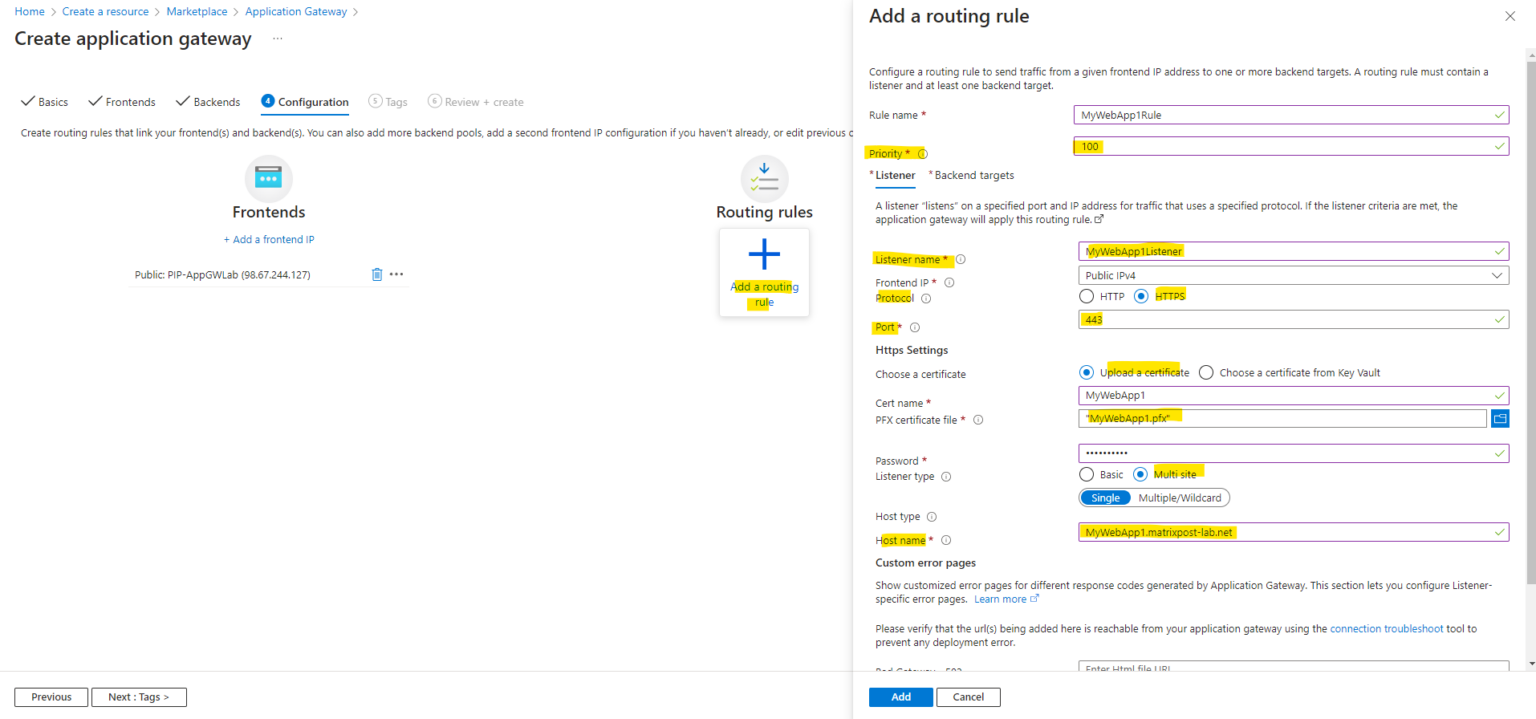
Task: Click the Add button to save the rule
Action: click(900, 697)
